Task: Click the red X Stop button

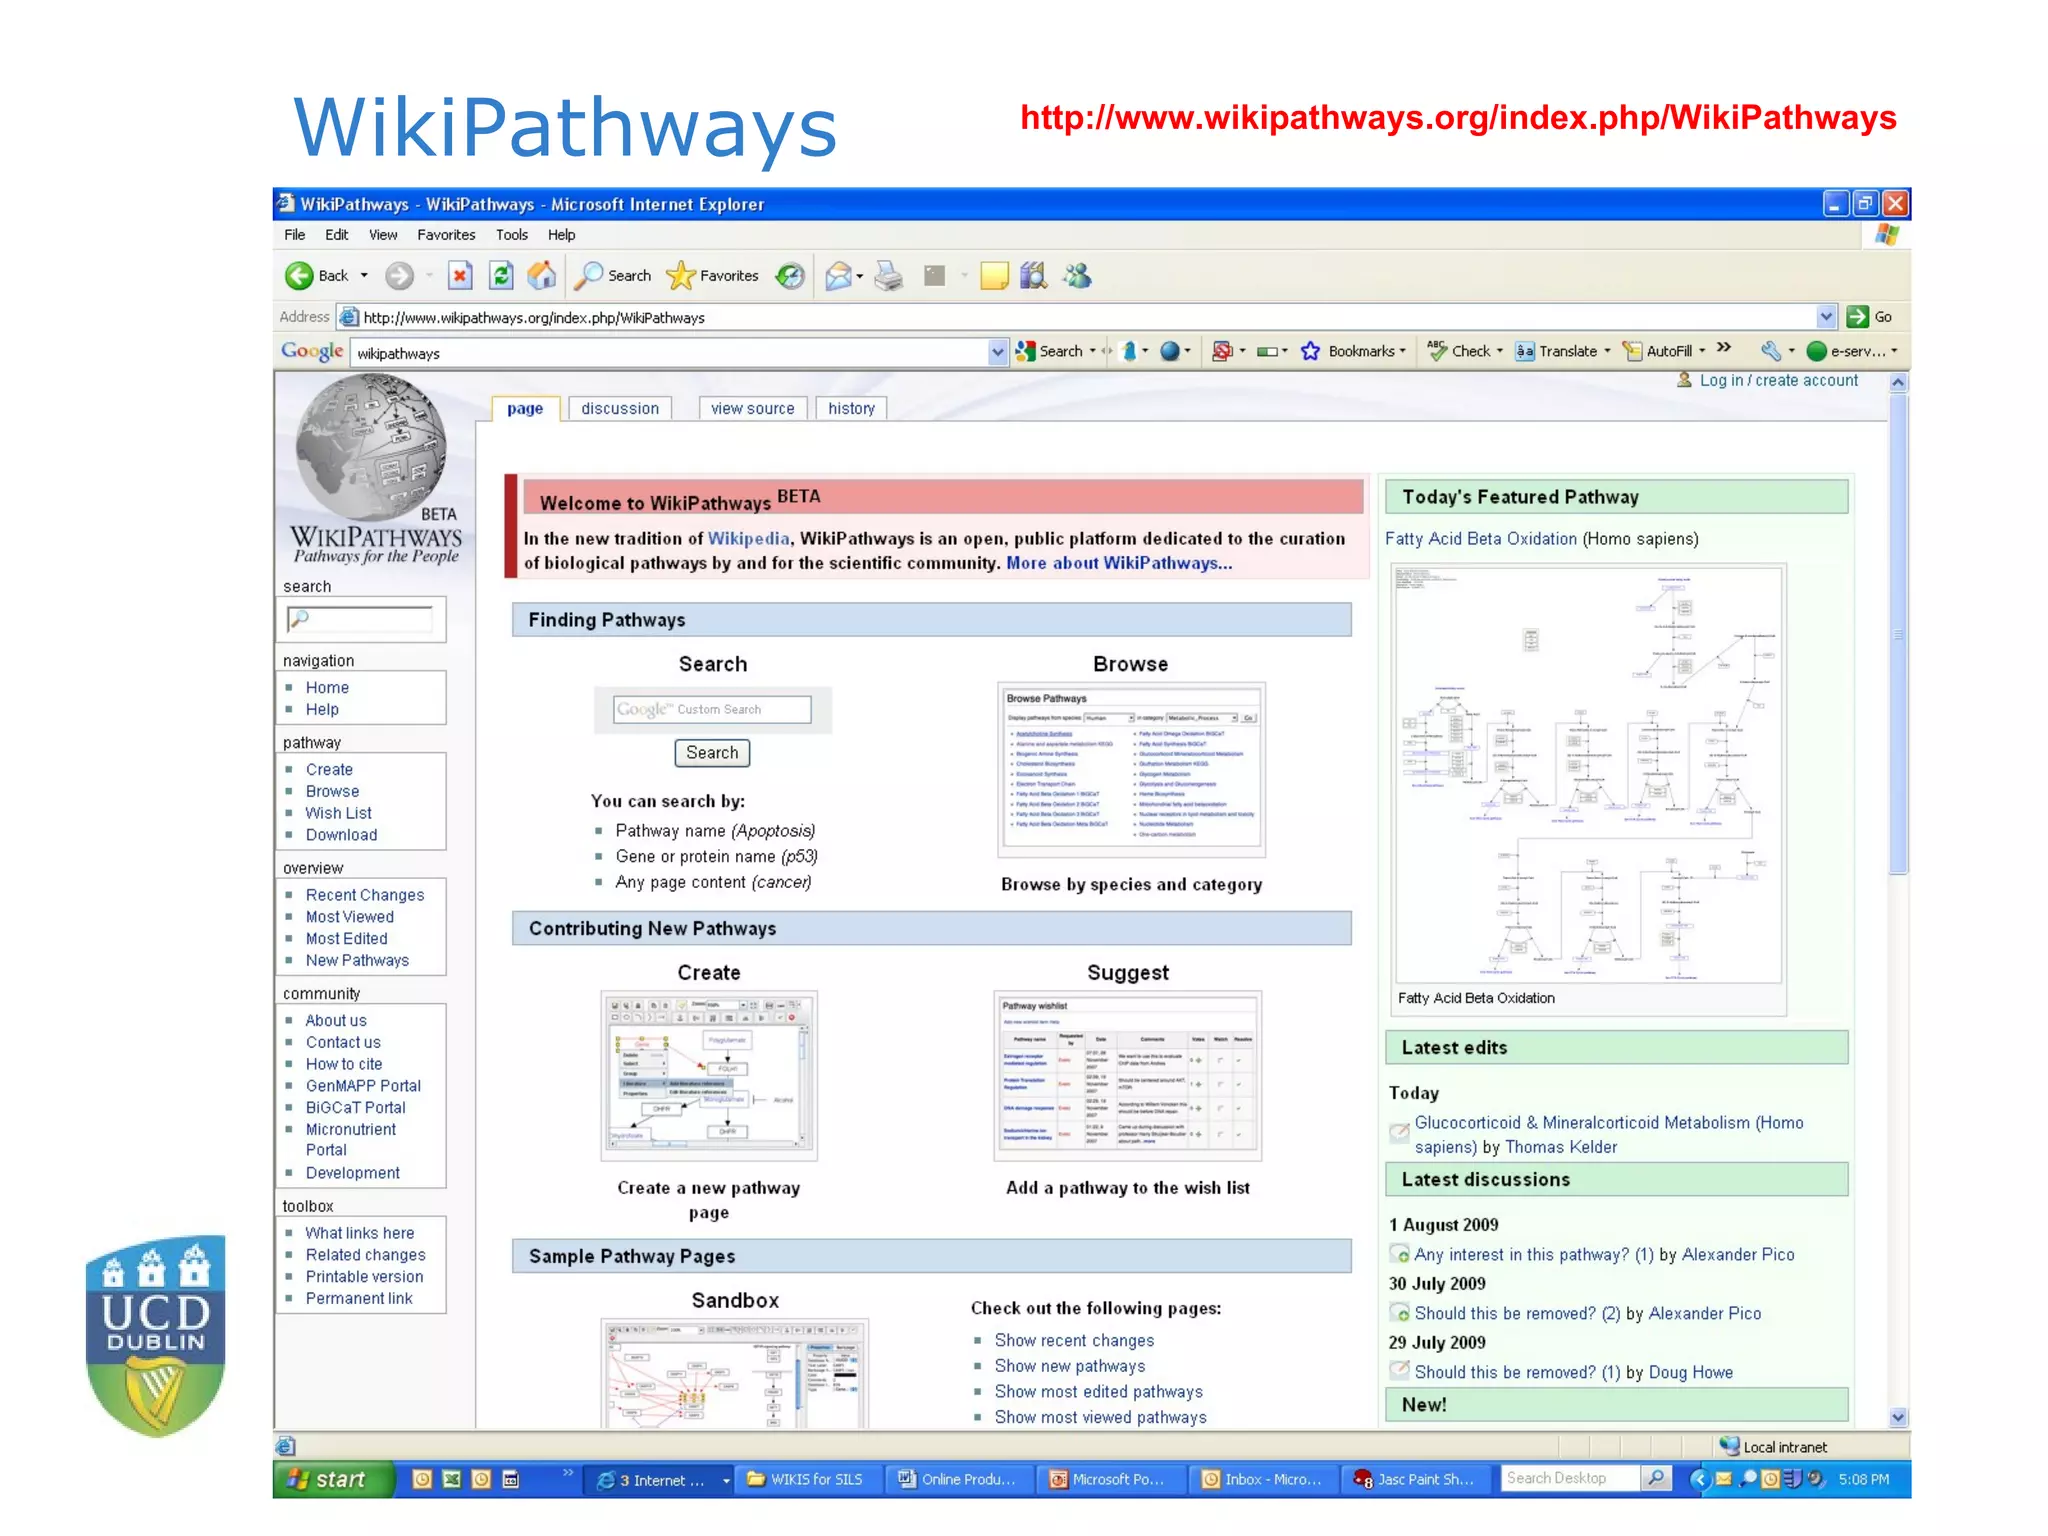Action: pyautogui.click(x=459, y=275)
